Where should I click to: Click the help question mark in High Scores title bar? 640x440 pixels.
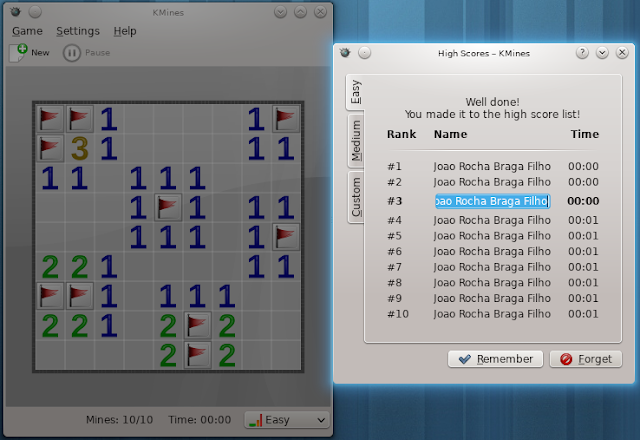coord(582,53)
